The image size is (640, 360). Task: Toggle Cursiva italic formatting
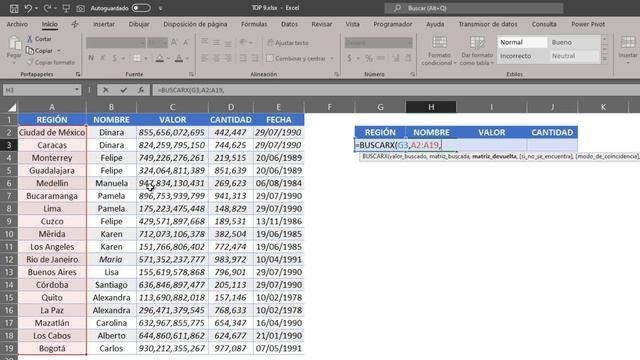[x=103, y=58]
